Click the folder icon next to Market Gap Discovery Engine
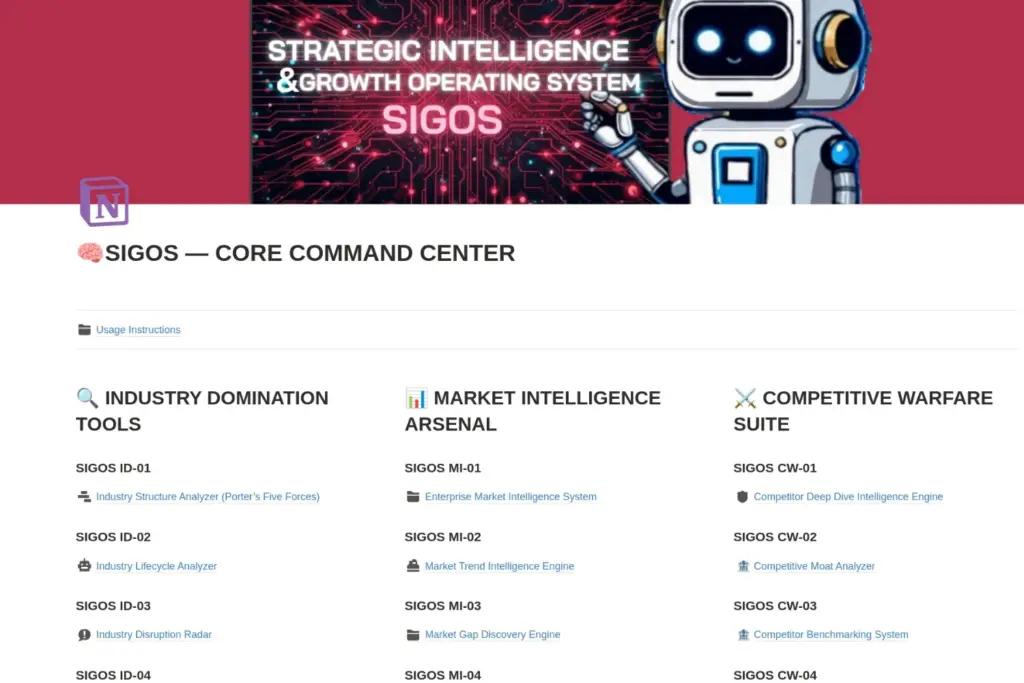Screen dimensions: 1024x683 click(x=412, y=634)
